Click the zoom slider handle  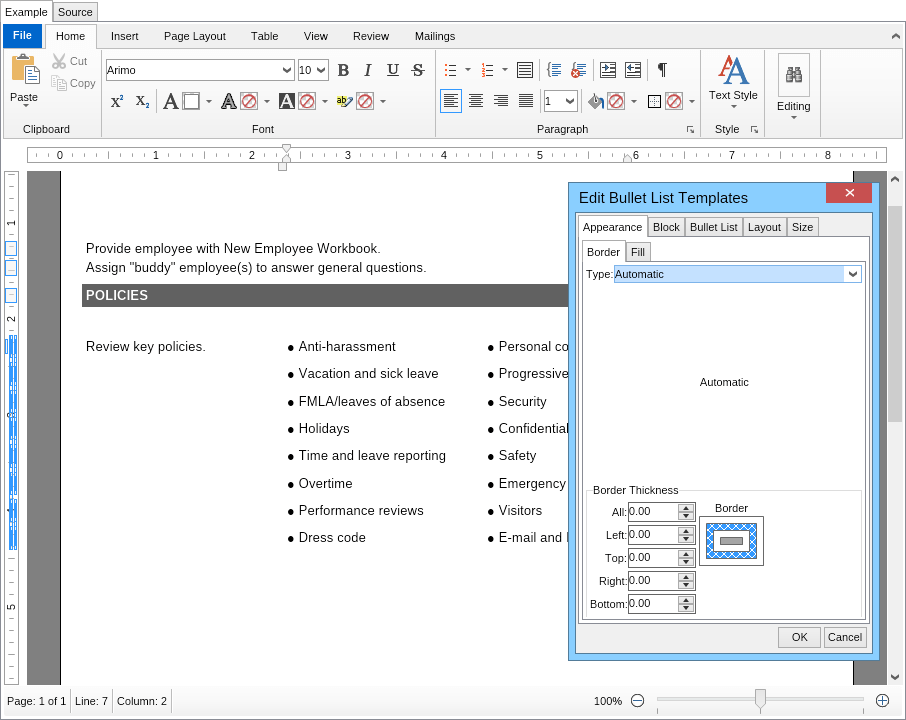click(x=760, y=700)
